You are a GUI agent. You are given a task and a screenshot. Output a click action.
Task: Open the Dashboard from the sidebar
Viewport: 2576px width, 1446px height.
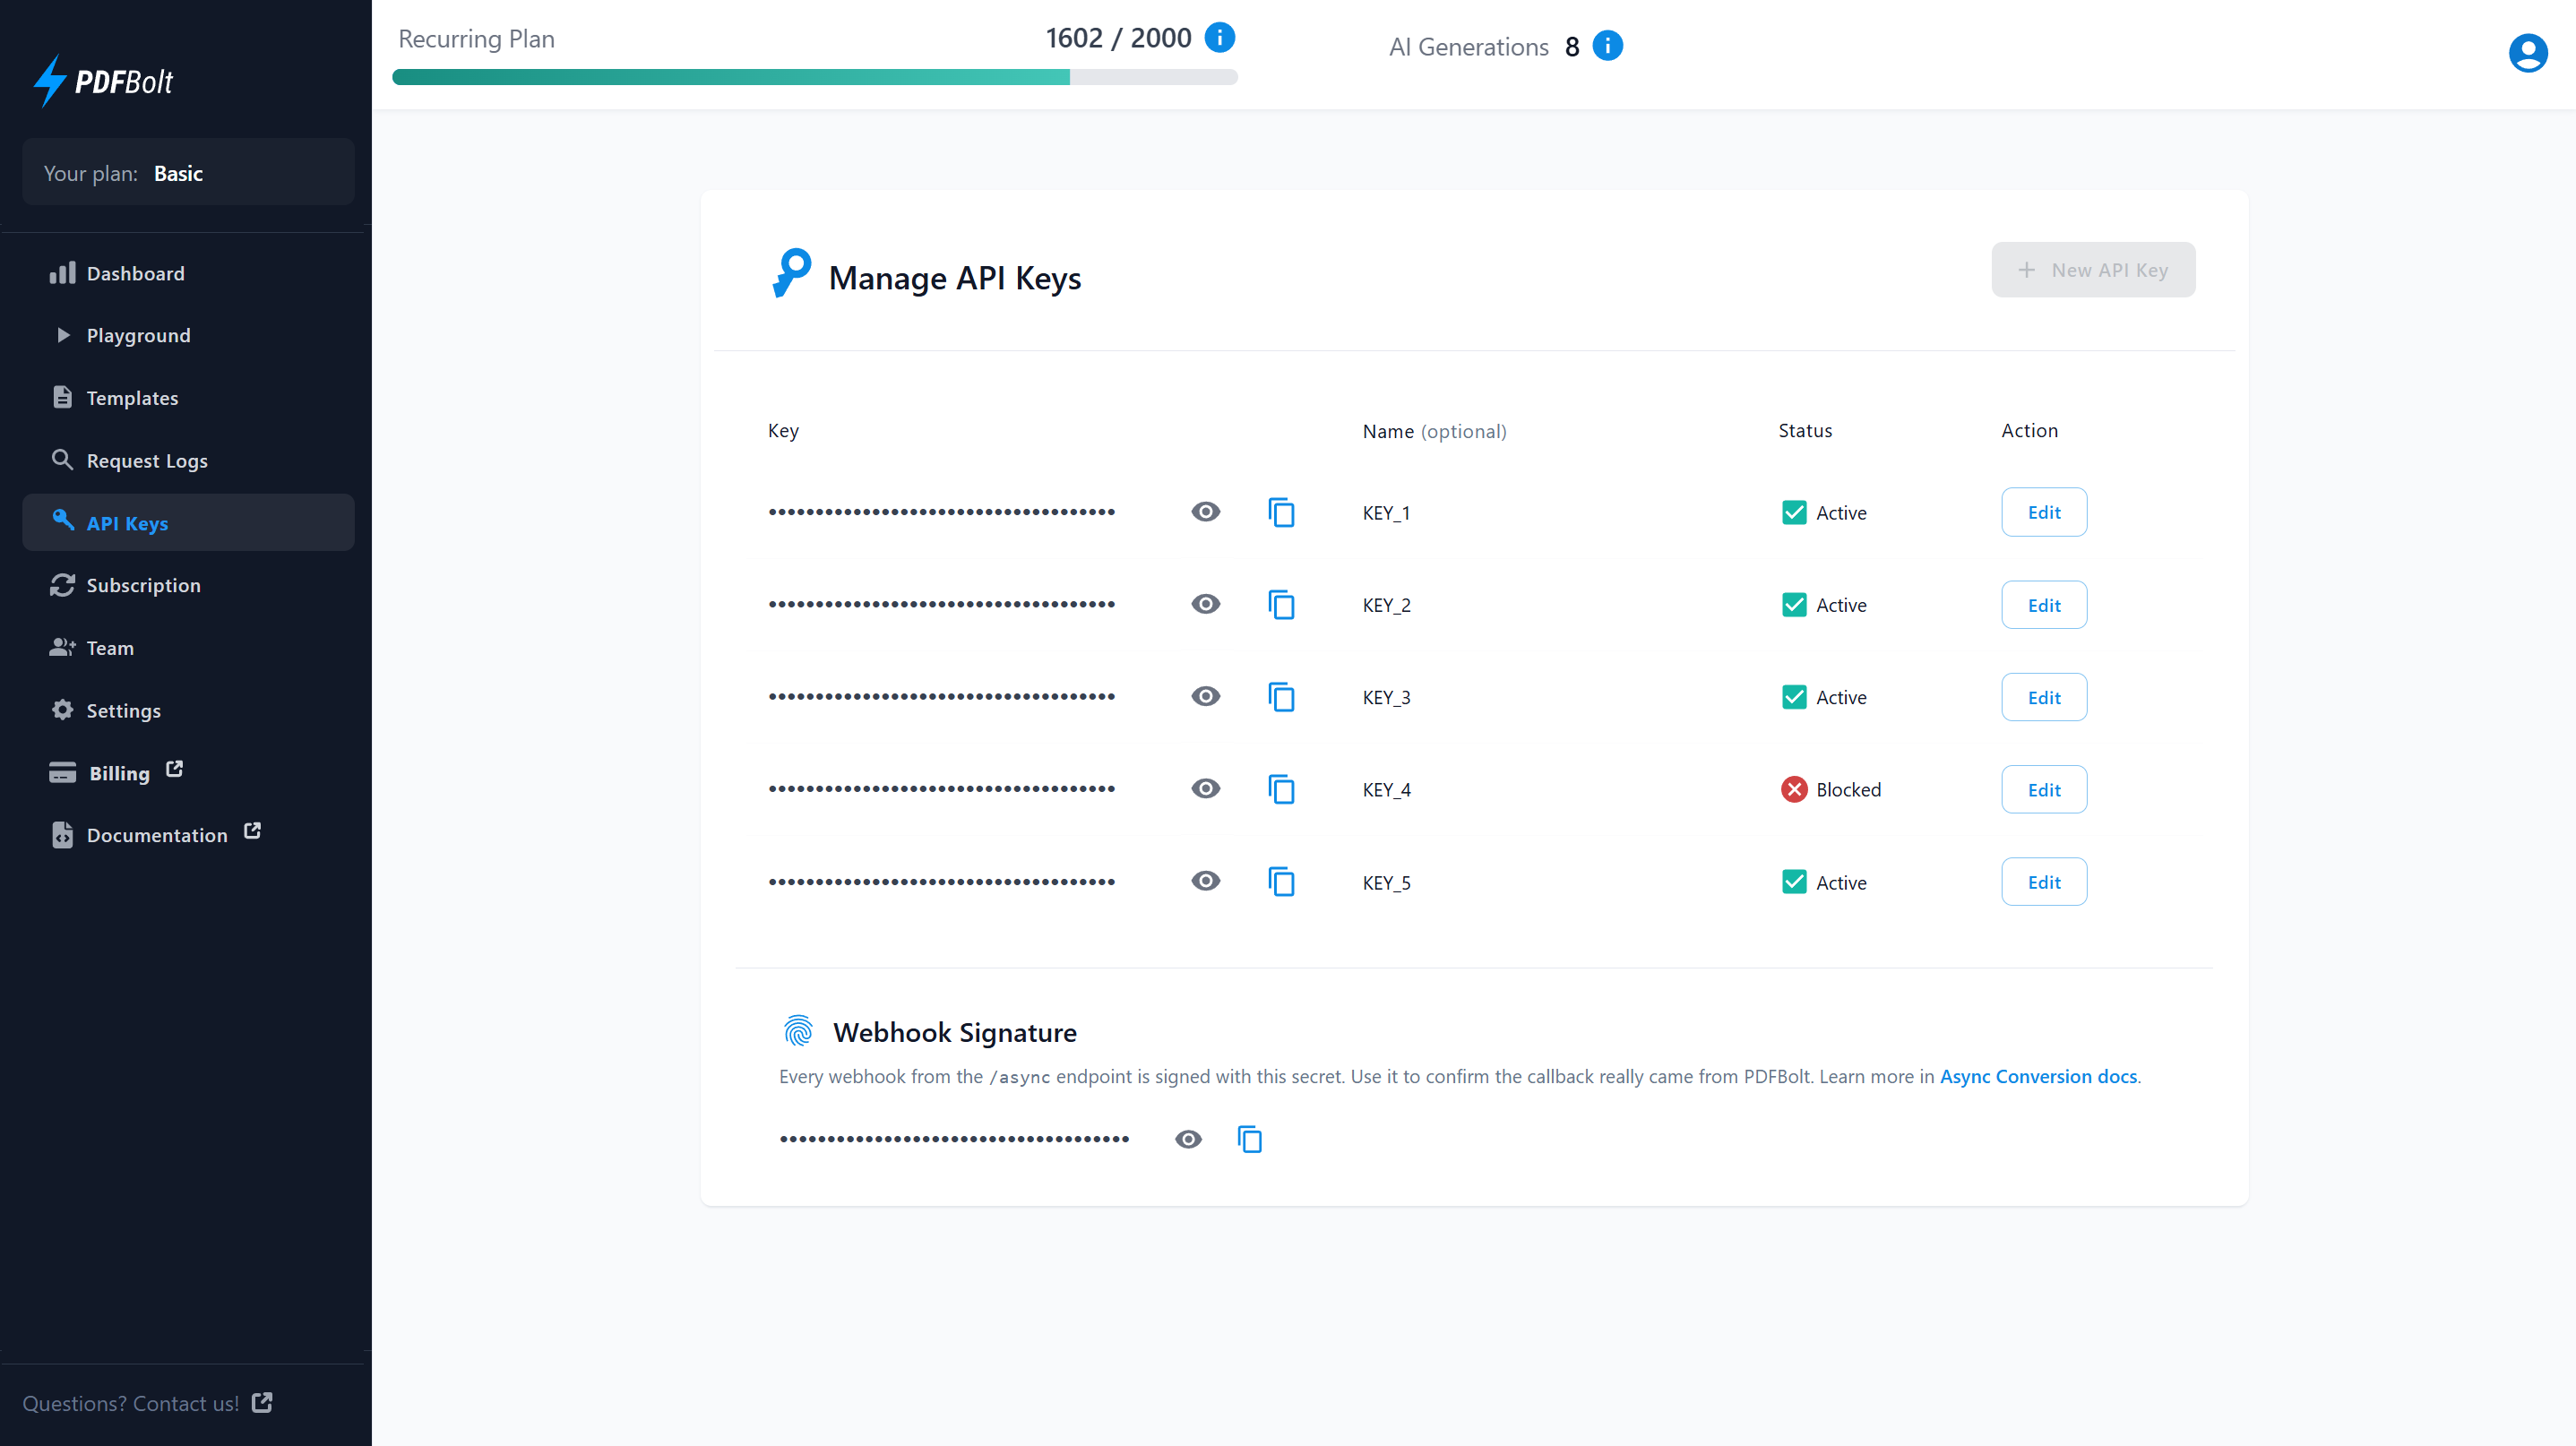(x=135, y=272)
